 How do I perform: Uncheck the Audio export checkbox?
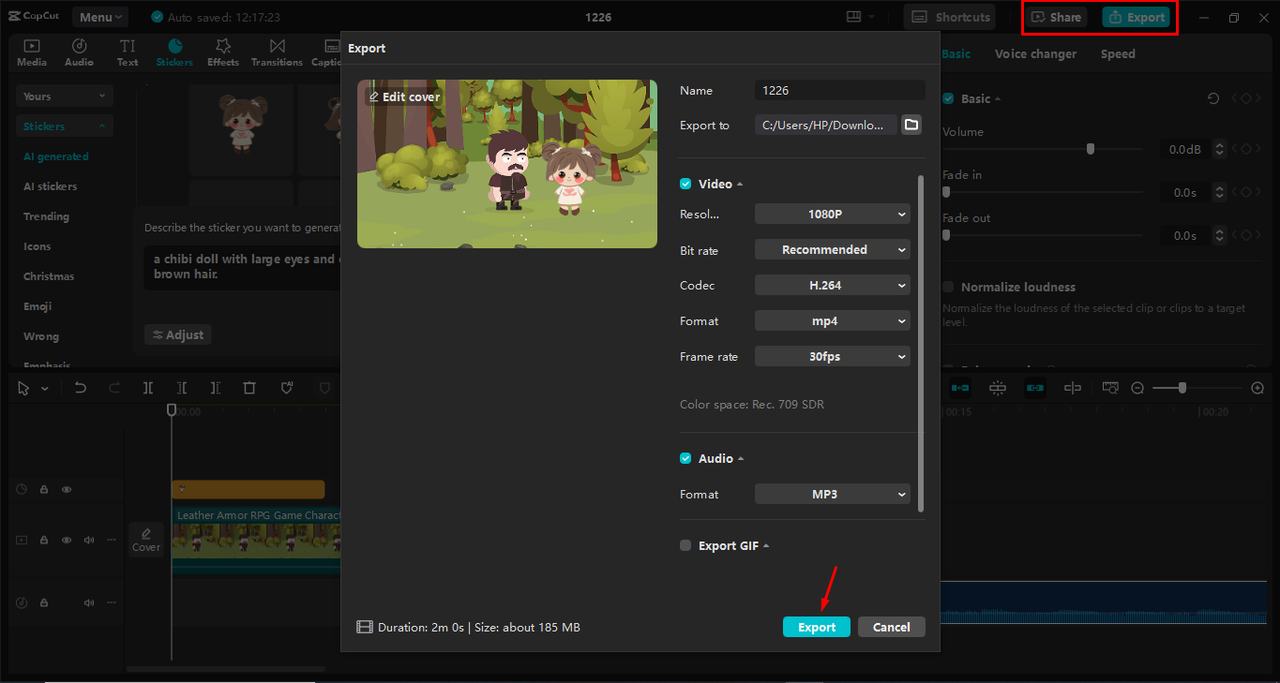686,458
